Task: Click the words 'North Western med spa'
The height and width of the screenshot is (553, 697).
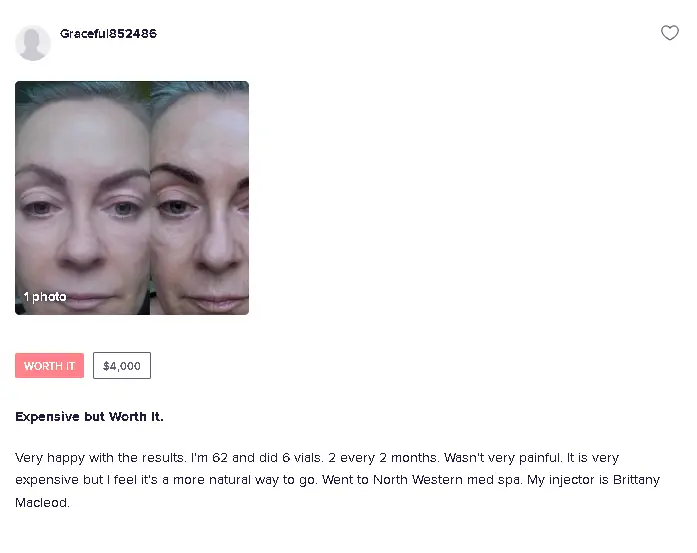Action: (x=447, y=480)
